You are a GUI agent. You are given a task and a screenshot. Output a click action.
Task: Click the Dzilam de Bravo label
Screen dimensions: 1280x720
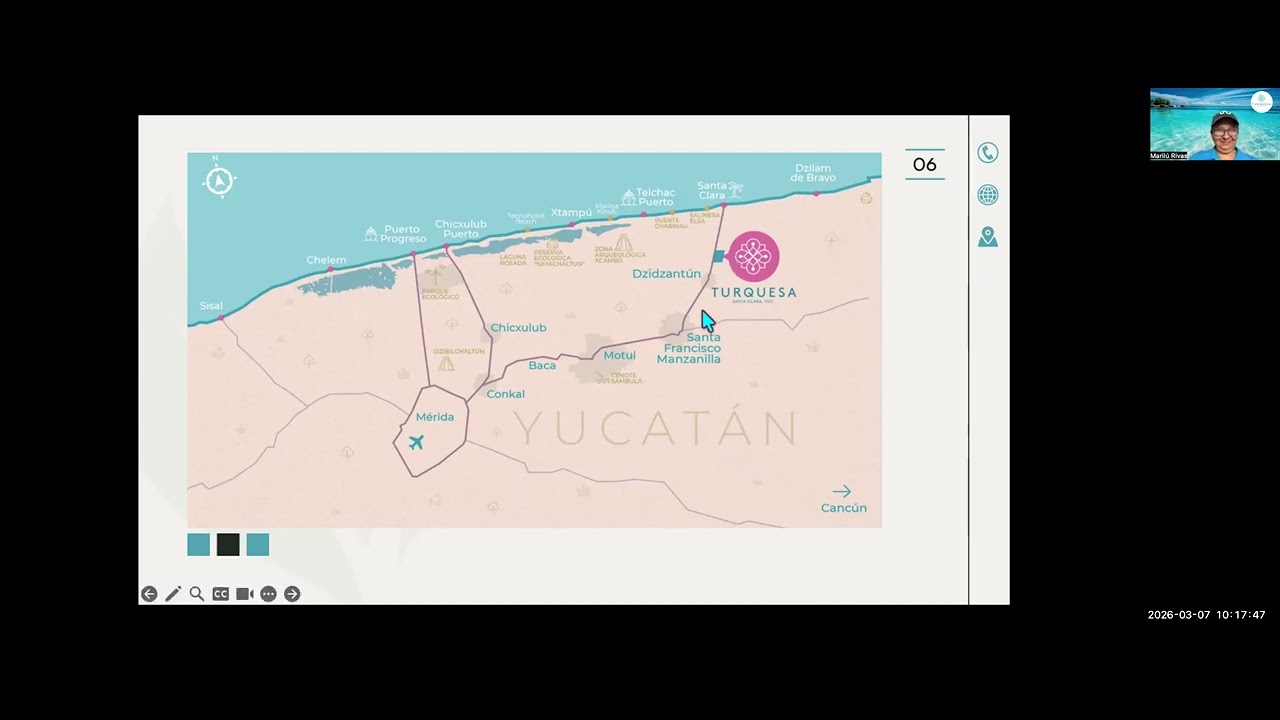pyautogui.click(x=813, y=173)
